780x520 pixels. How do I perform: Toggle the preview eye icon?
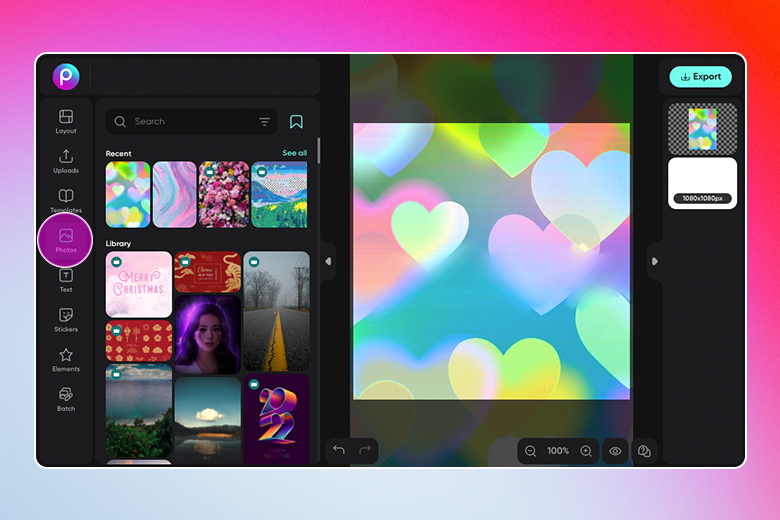615,451
